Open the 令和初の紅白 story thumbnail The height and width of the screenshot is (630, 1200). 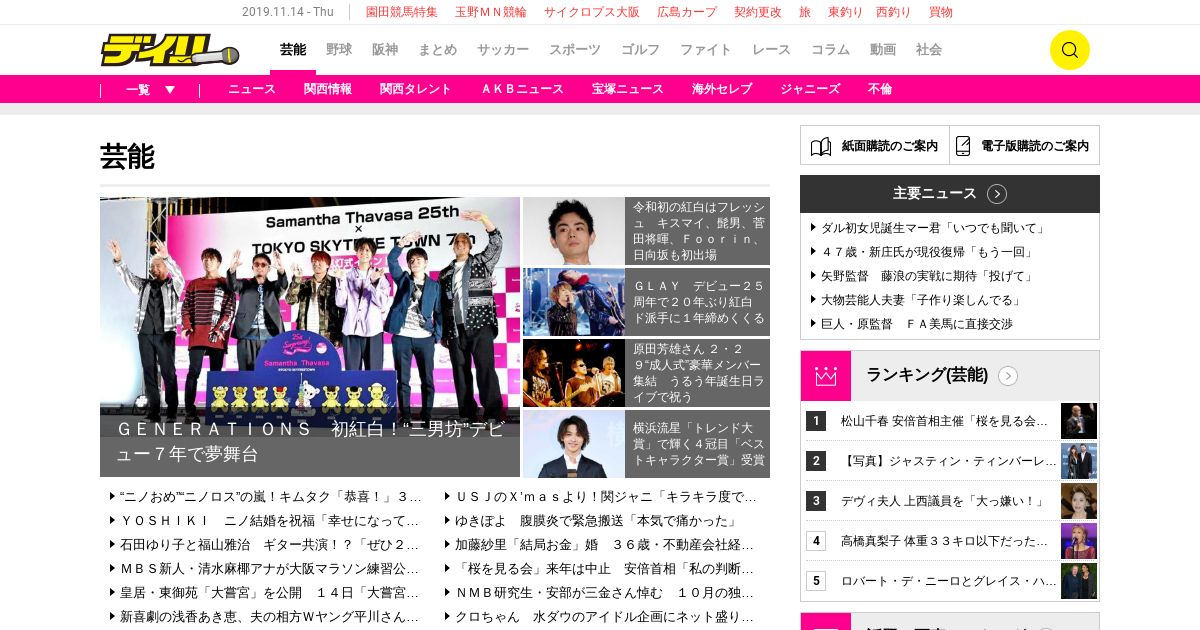(x=574, y=231)
